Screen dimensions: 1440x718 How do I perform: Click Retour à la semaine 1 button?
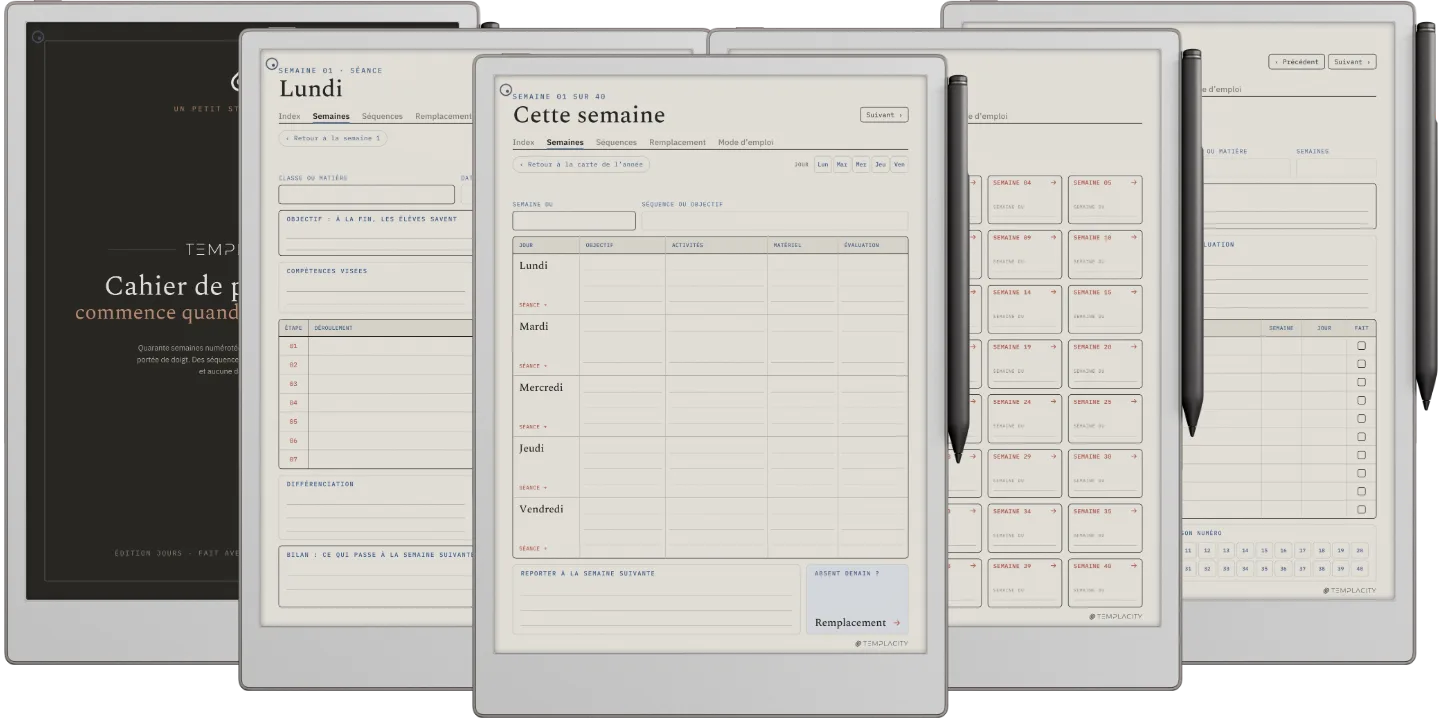[x=333, y=138]
